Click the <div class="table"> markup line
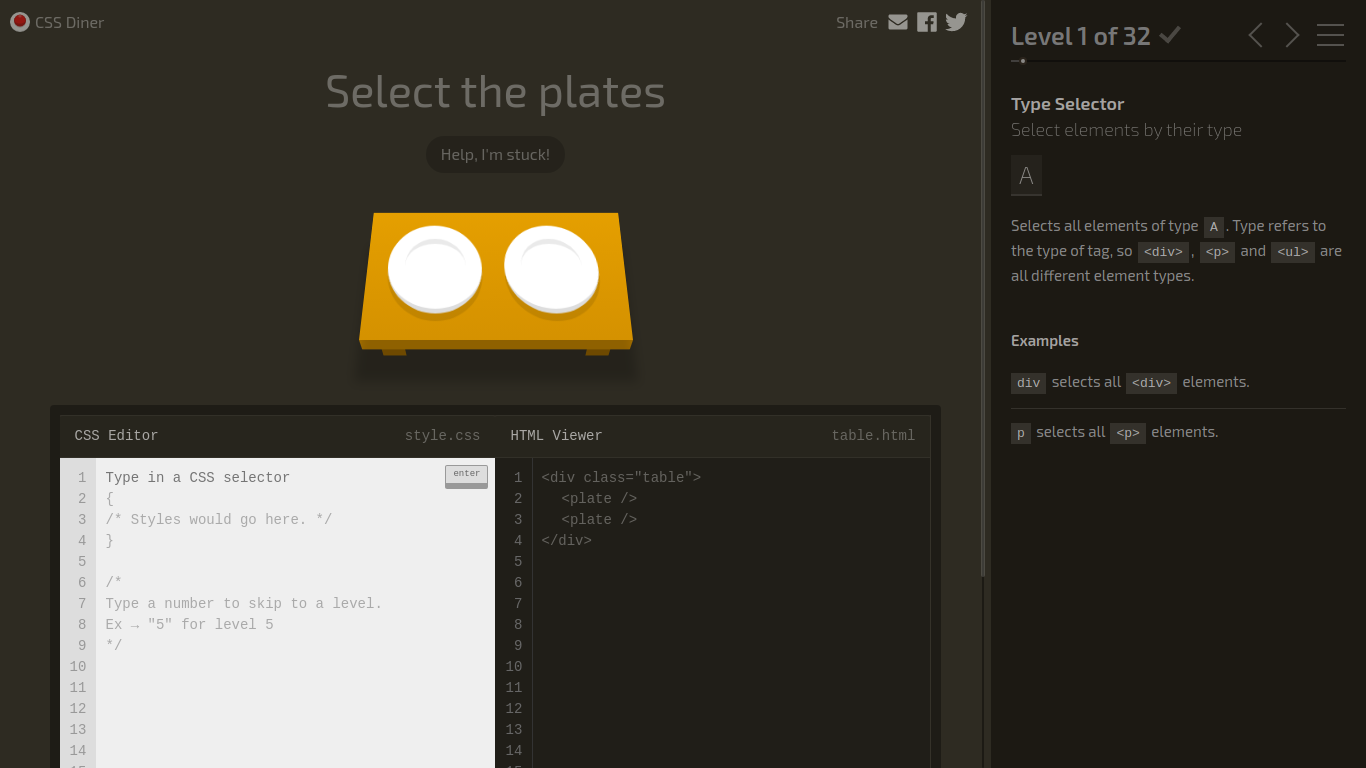The image size is (1366, 768). (621, 477)
